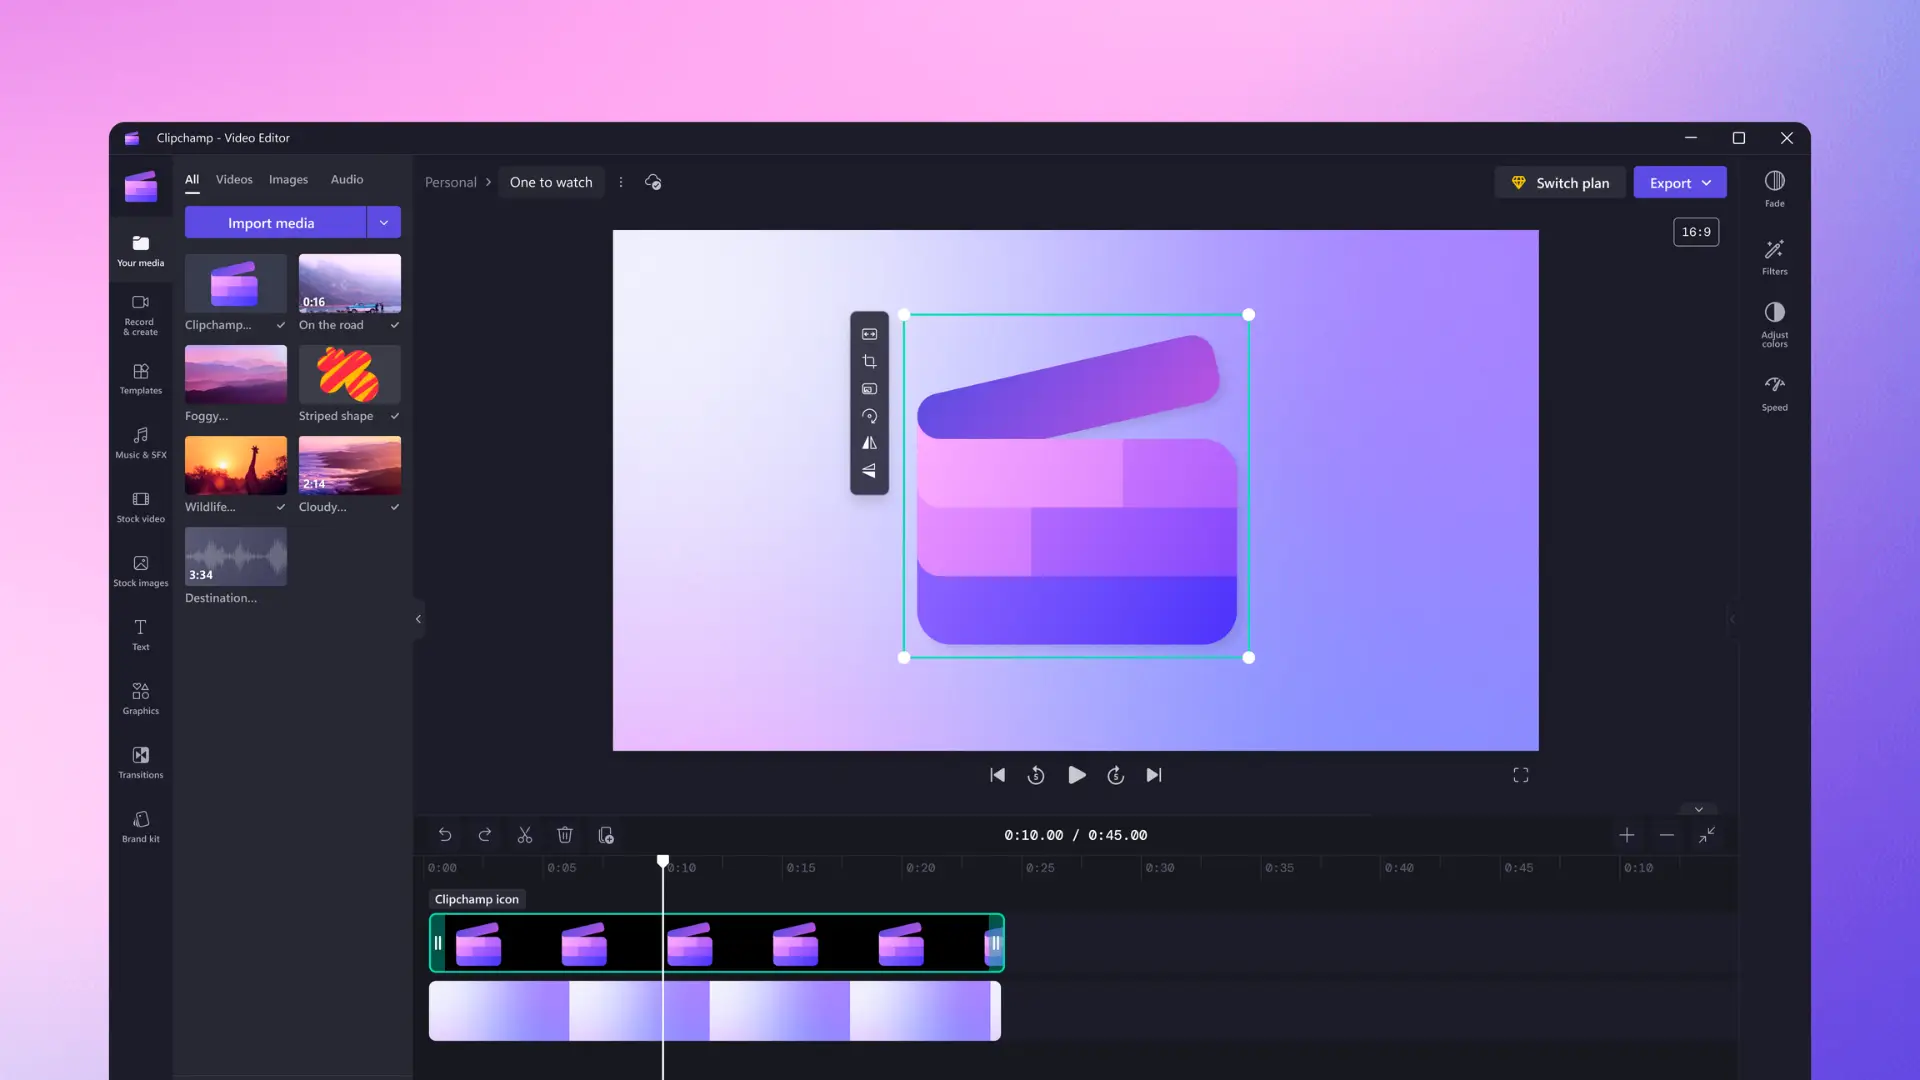The width and height of the screenshot is (1920, 1080).
Task: Select the Audio tab in media panel
Action: click(x=347, y=178)
